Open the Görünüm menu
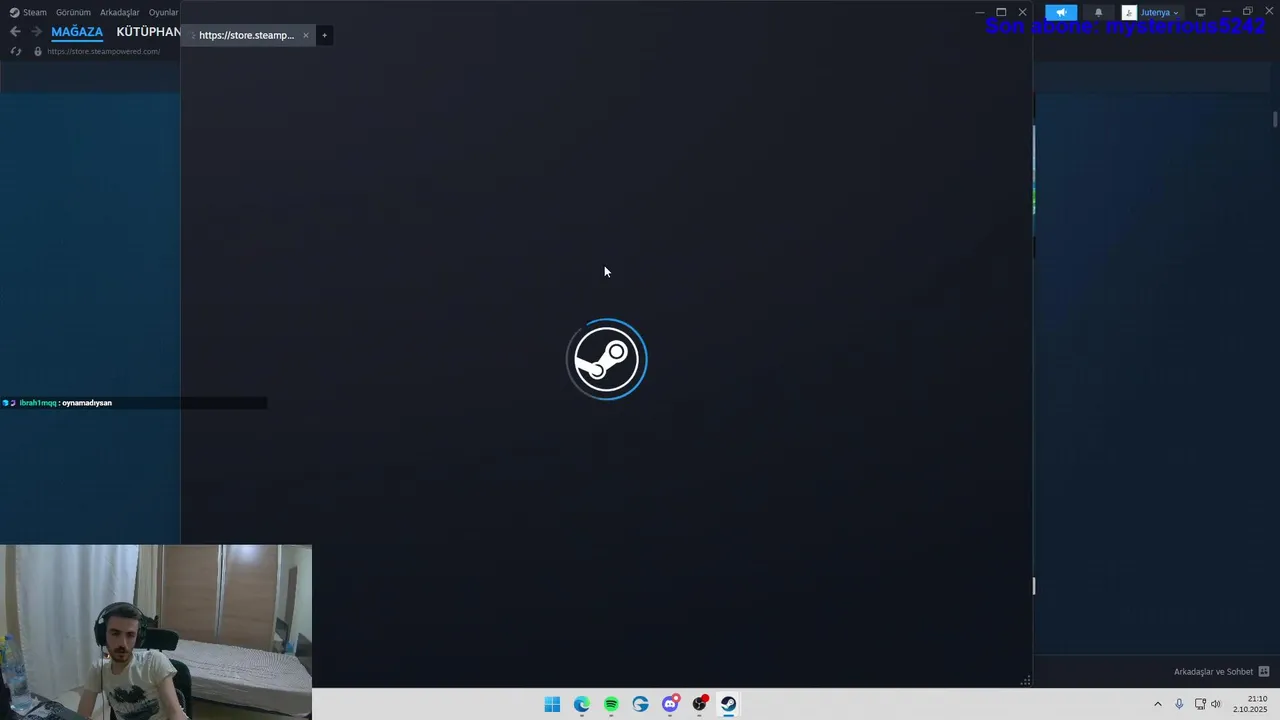 73,12
